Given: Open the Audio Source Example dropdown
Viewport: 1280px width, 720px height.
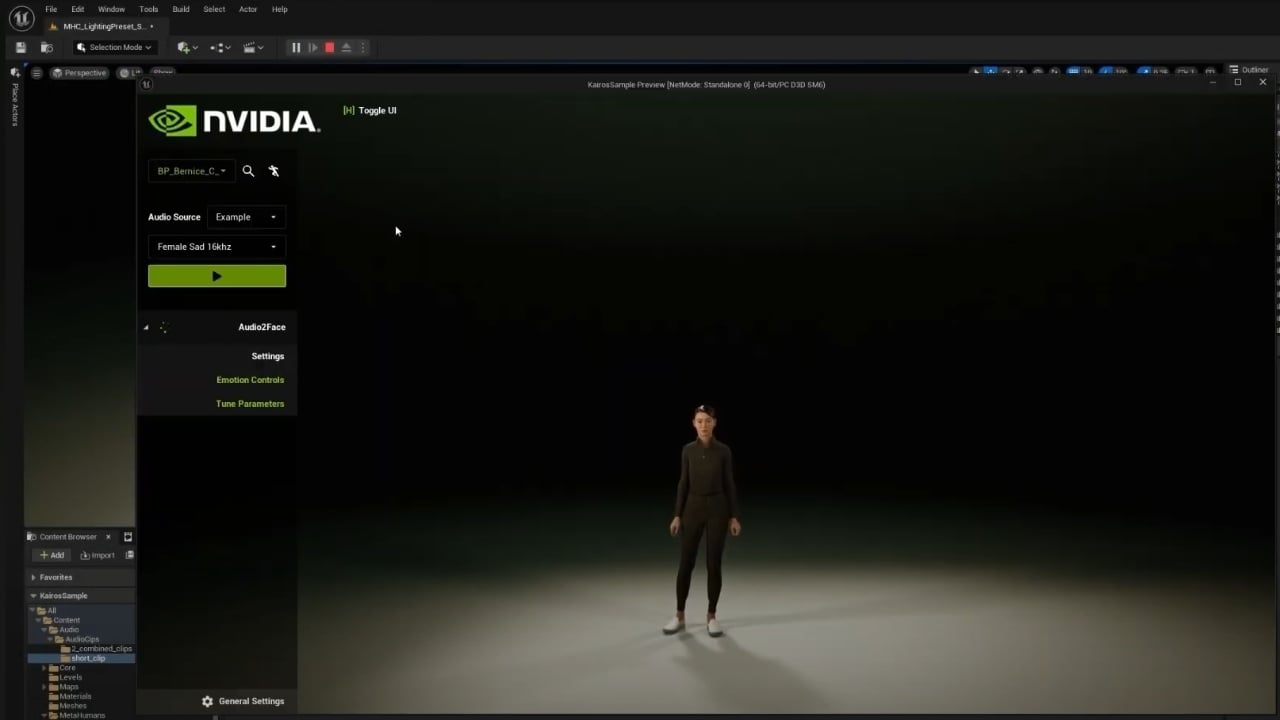Looking at the screenshot, I should tap(246, 217).
